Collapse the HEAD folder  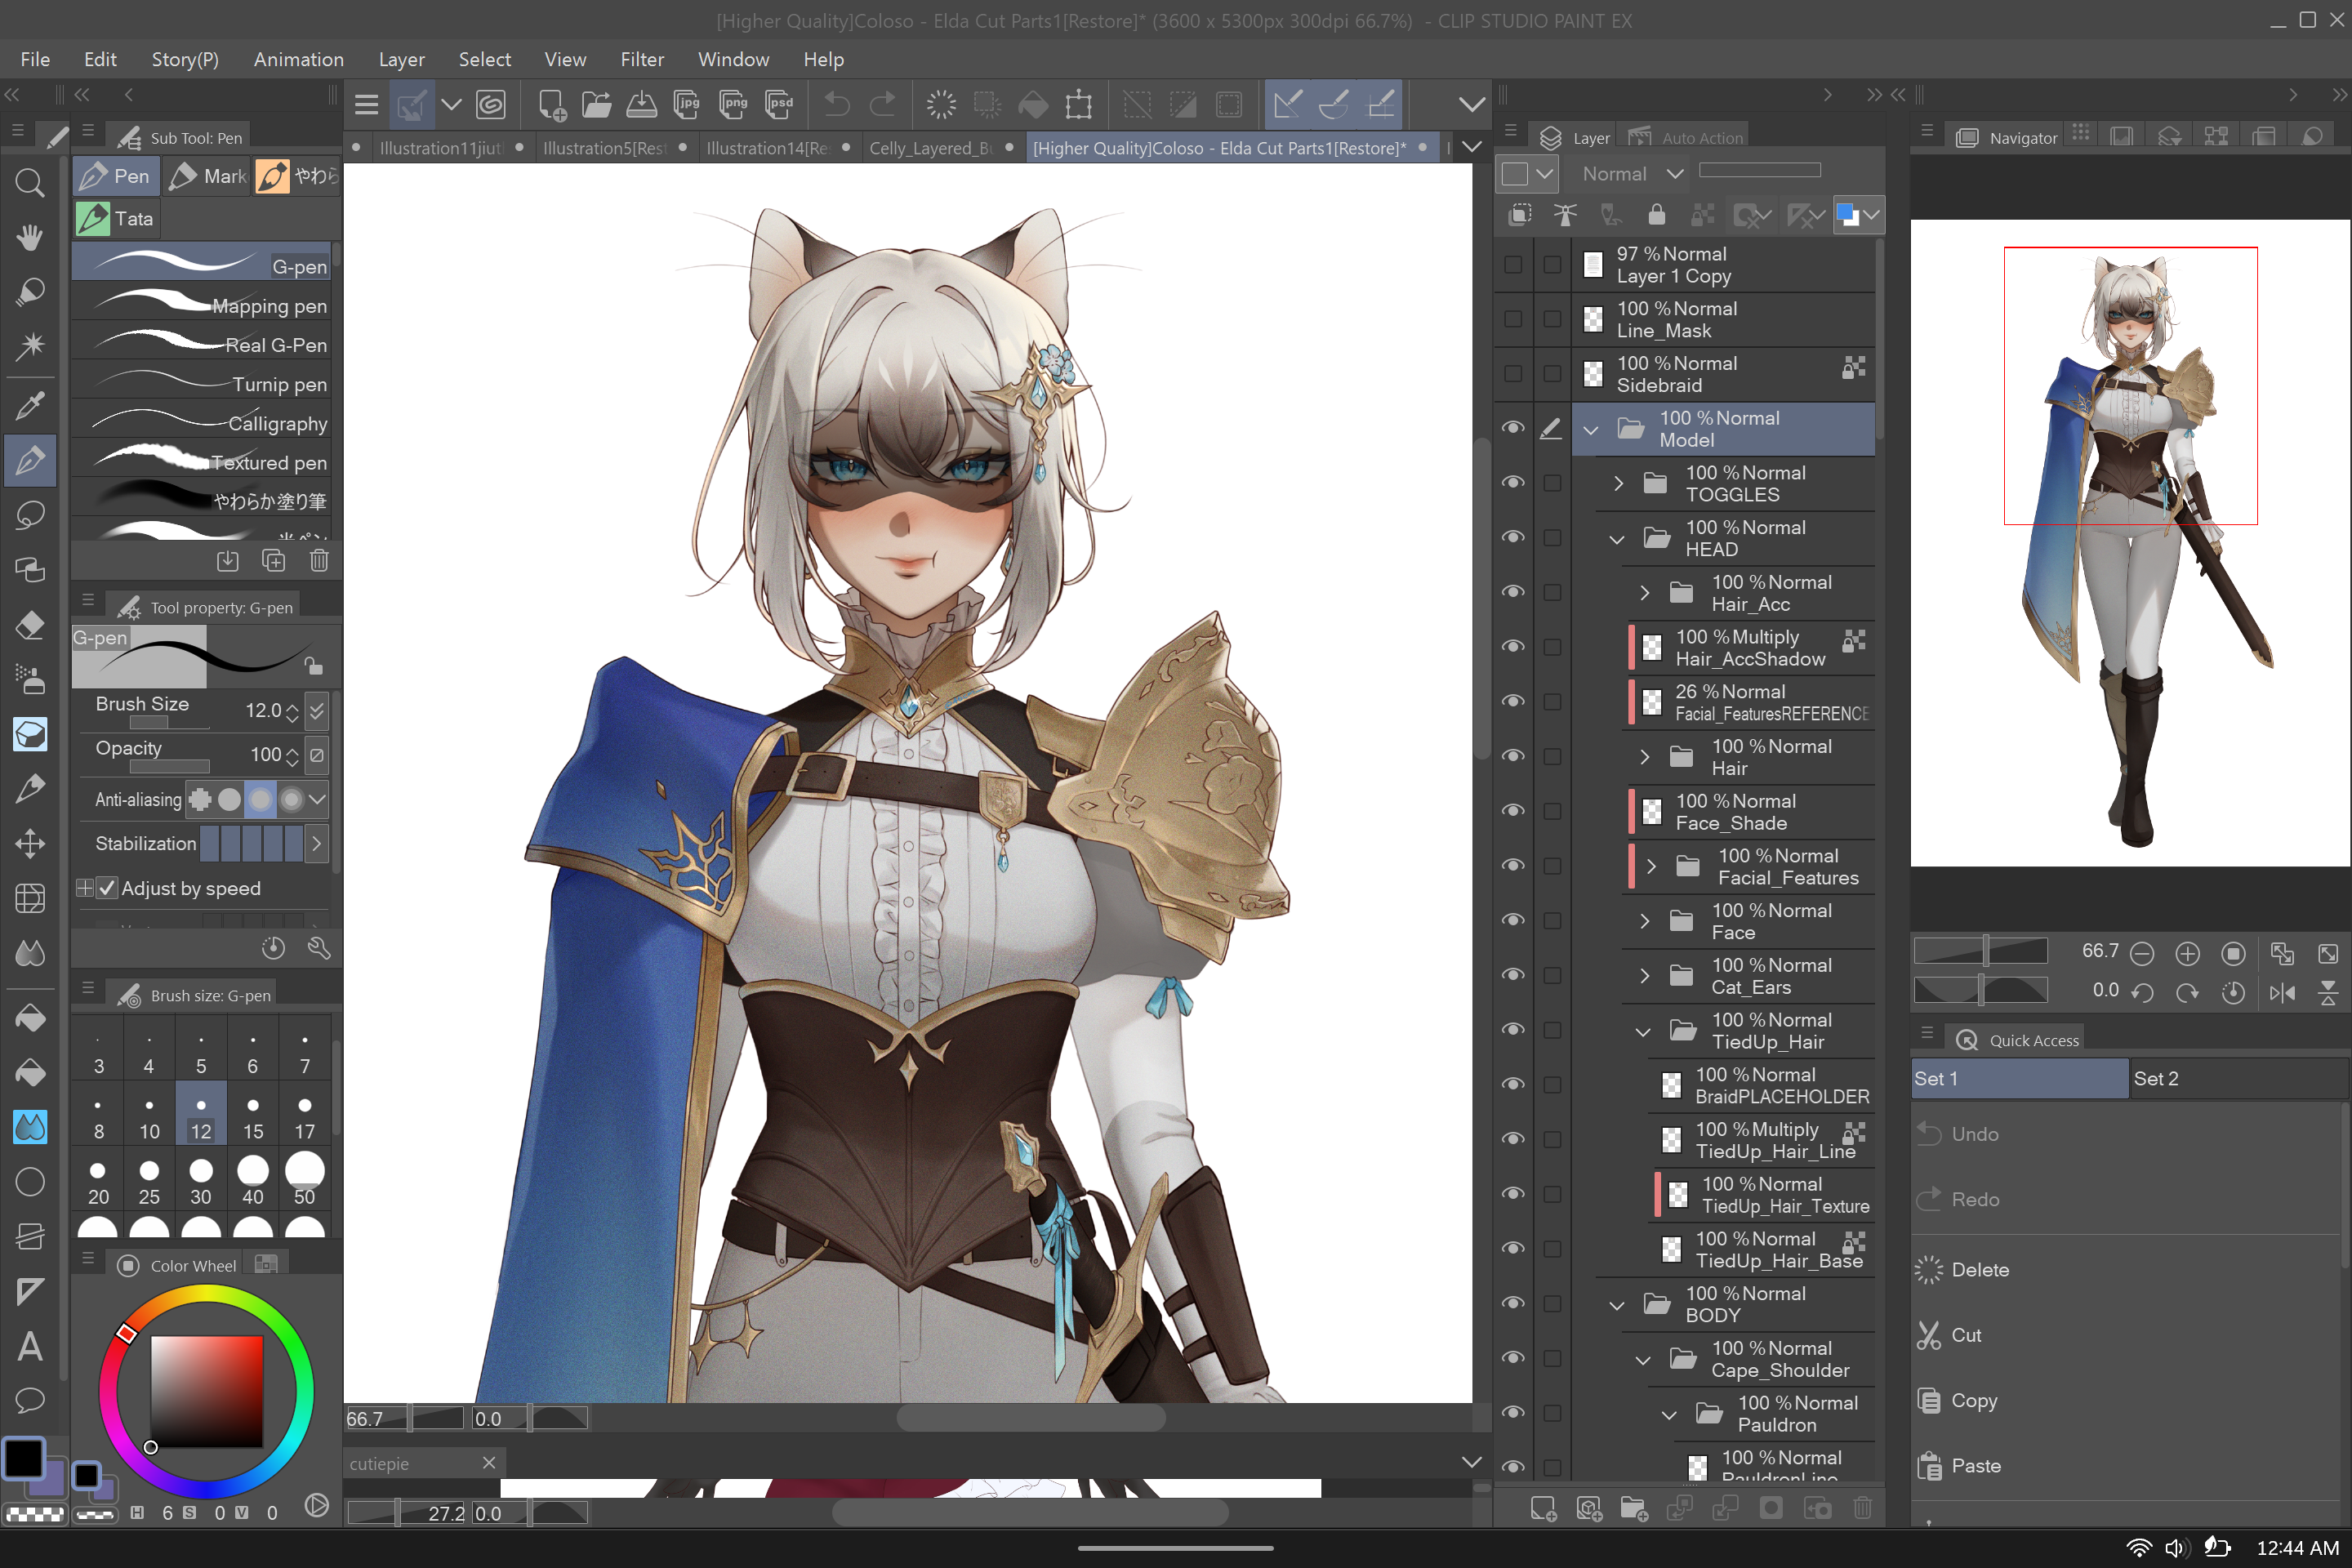coord(1617,539)
